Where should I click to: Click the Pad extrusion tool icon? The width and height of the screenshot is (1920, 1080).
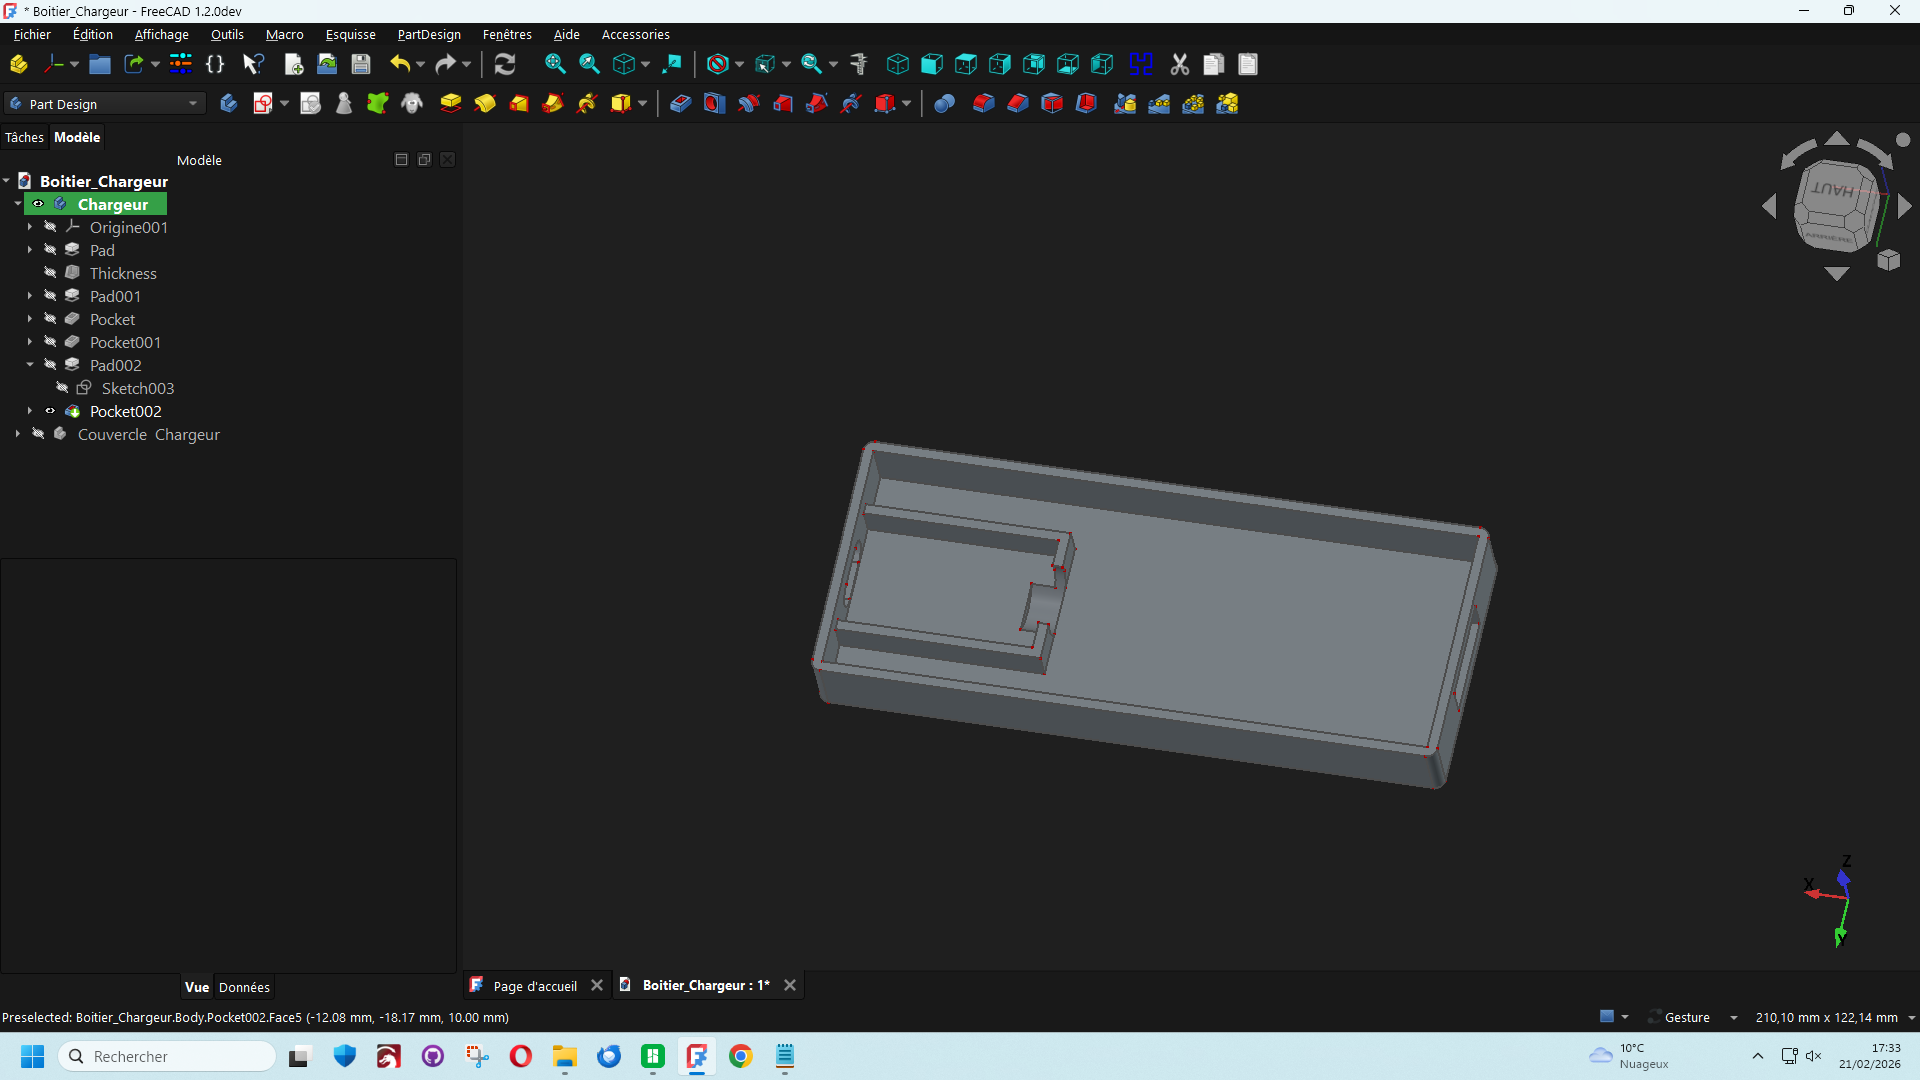450,103
